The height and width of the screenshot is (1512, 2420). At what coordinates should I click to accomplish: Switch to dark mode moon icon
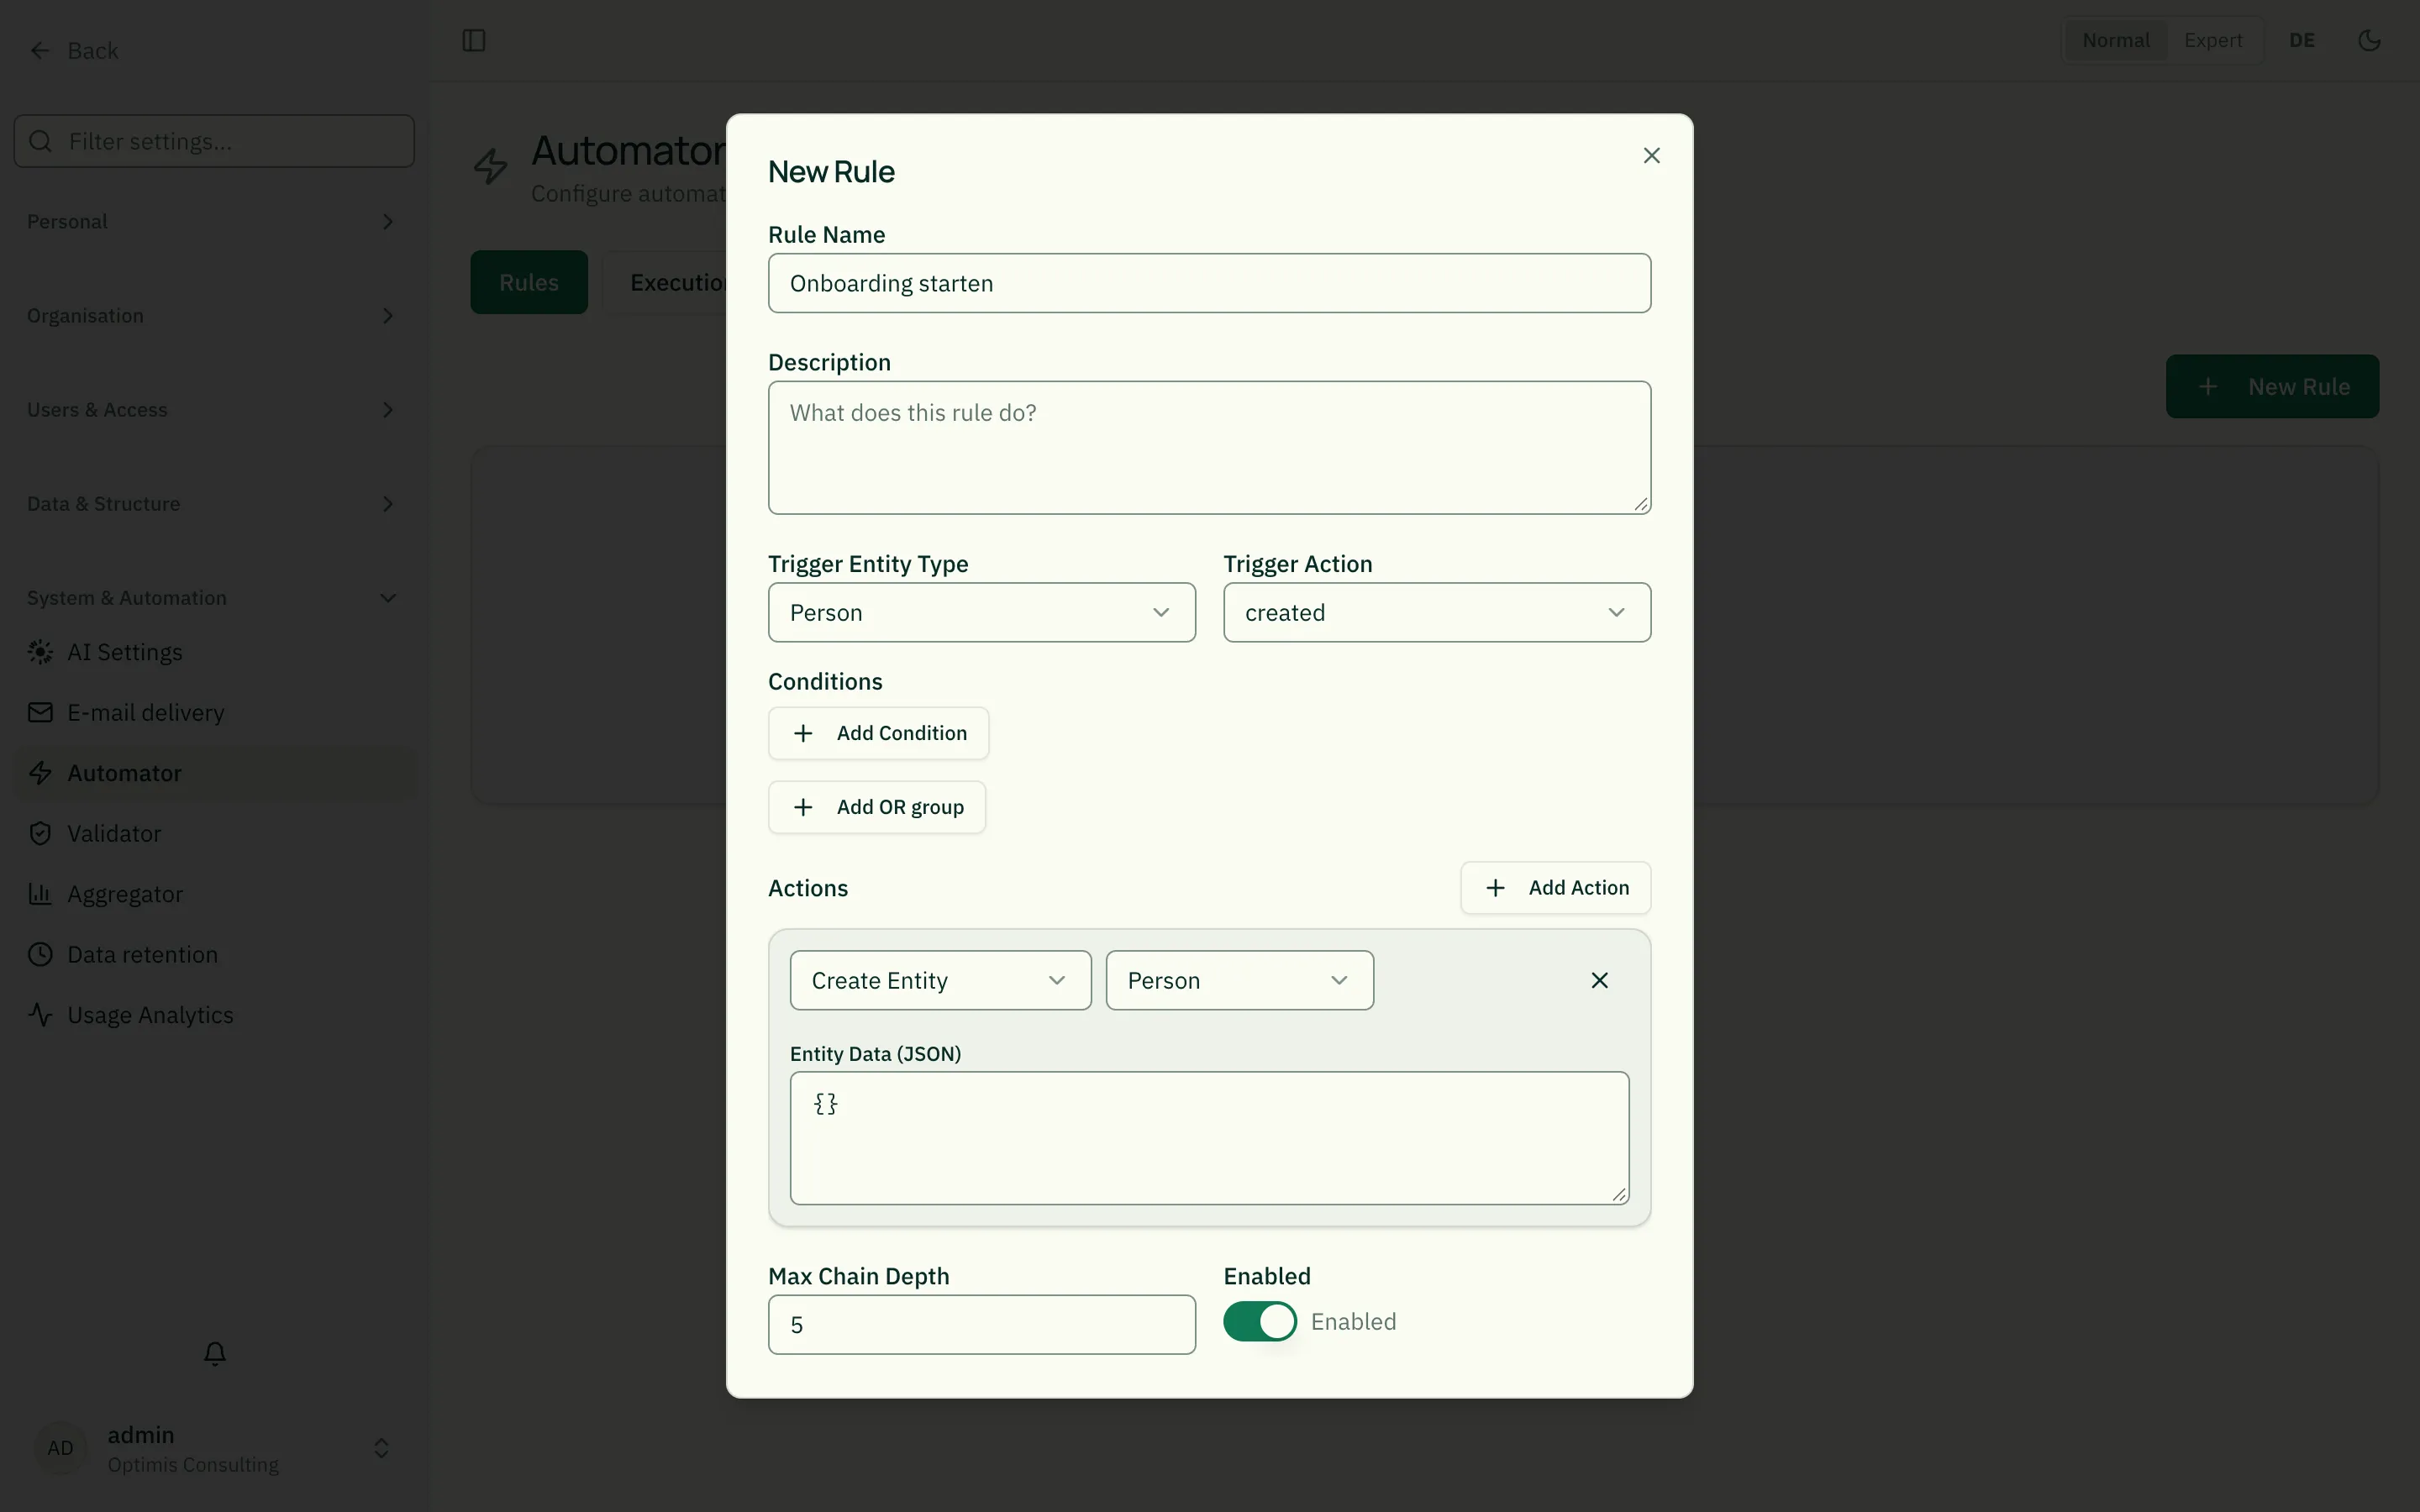tap(2369, 41)
